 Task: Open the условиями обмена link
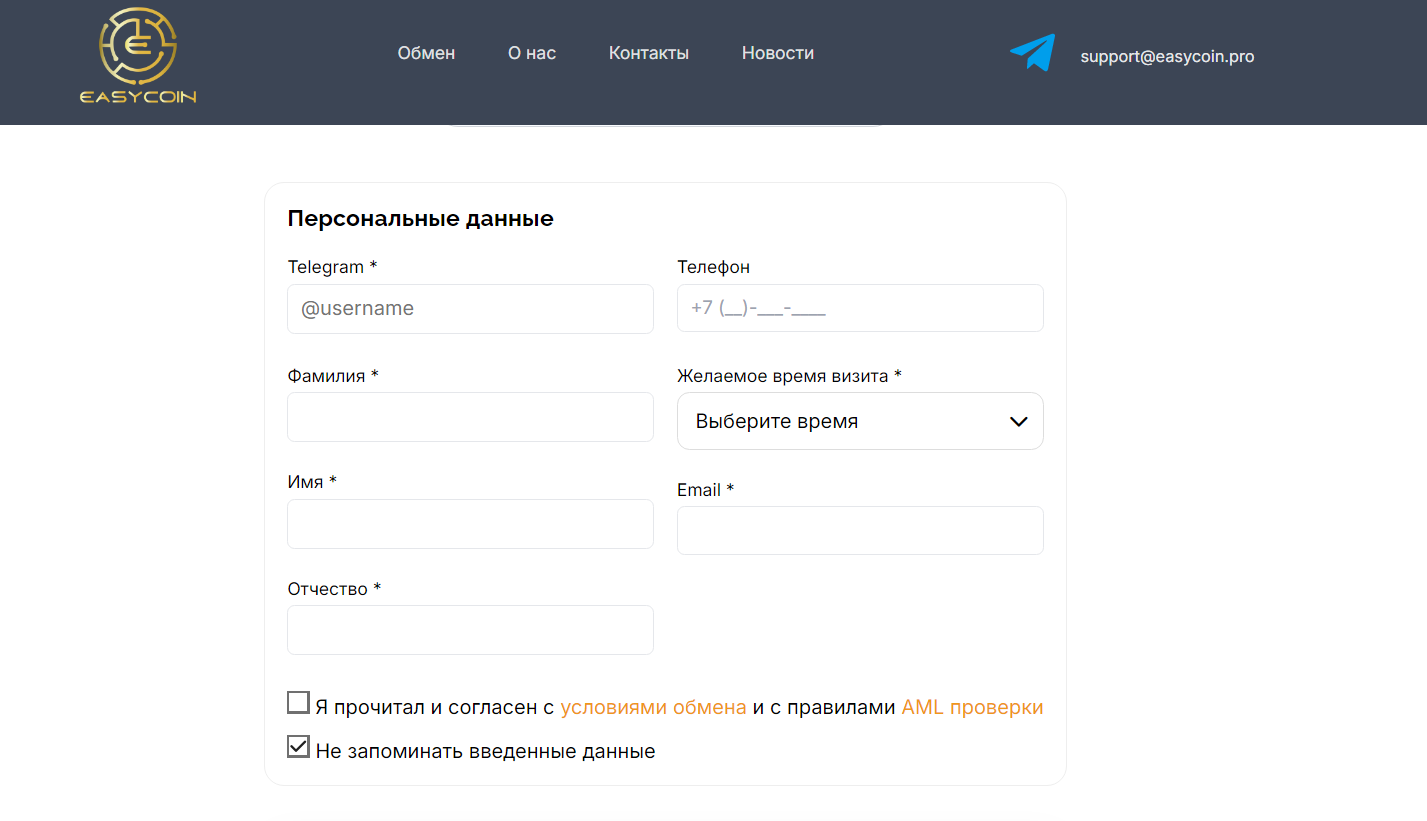(x=653, y=707)
